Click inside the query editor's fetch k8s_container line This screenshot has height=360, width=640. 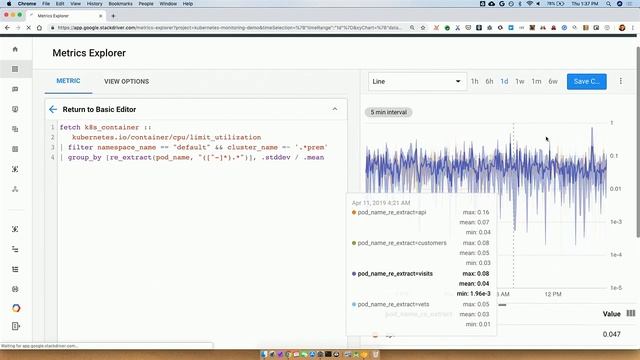pyautogui.click(x=105, y=127)
